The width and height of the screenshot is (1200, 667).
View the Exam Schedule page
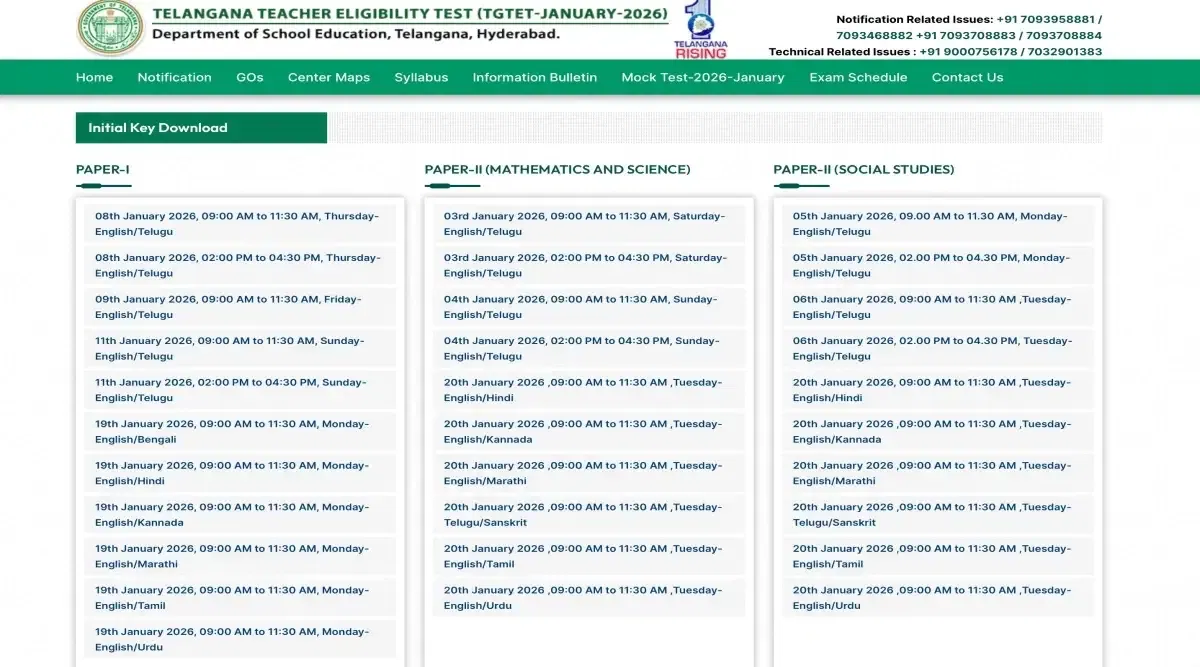858,77
